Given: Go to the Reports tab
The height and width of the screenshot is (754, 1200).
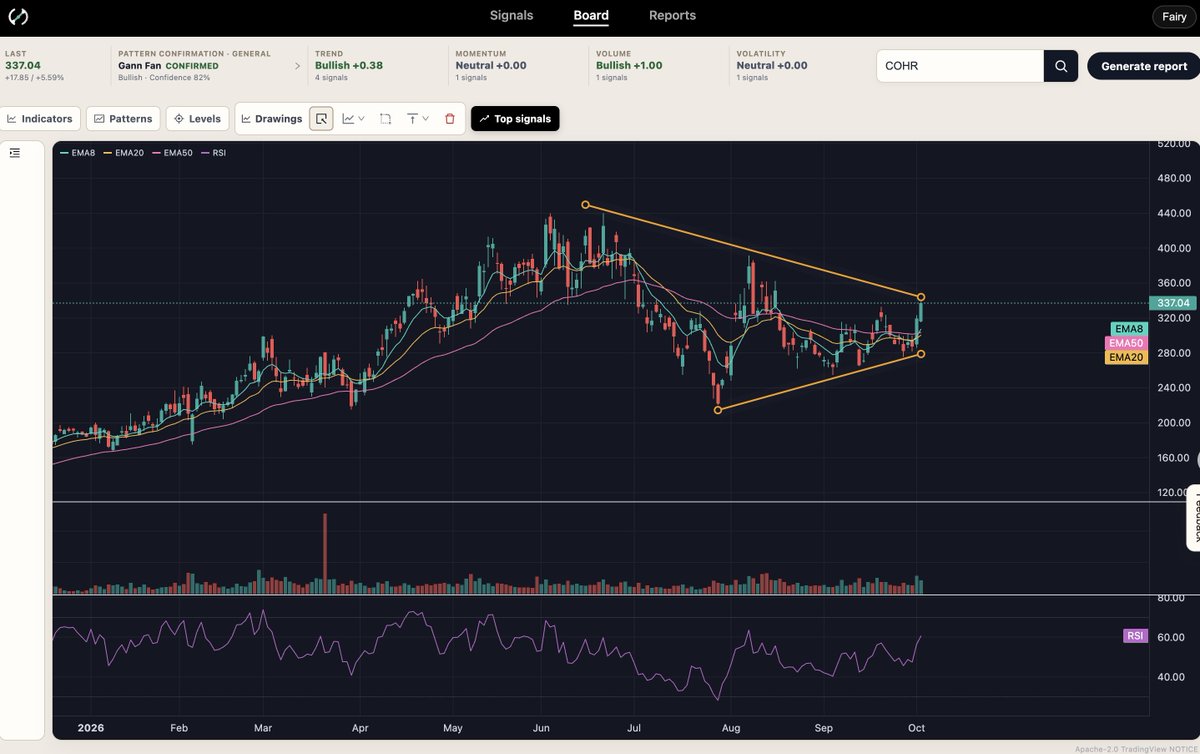Looking at the screenshot, I should (672, 16).
